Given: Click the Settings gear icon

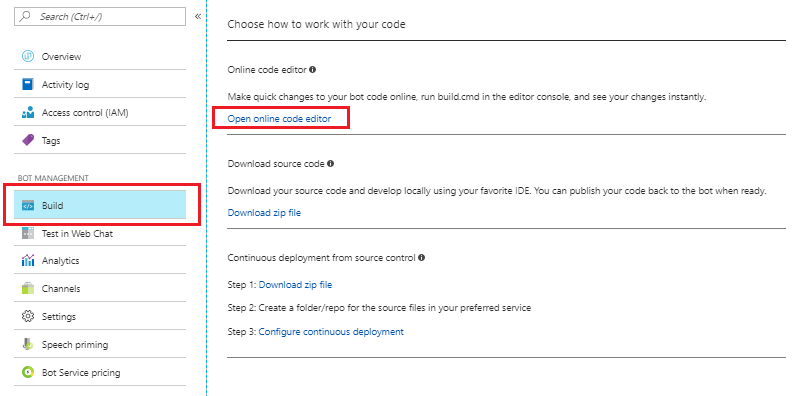Looking at the screenshot, I should 27,316.
